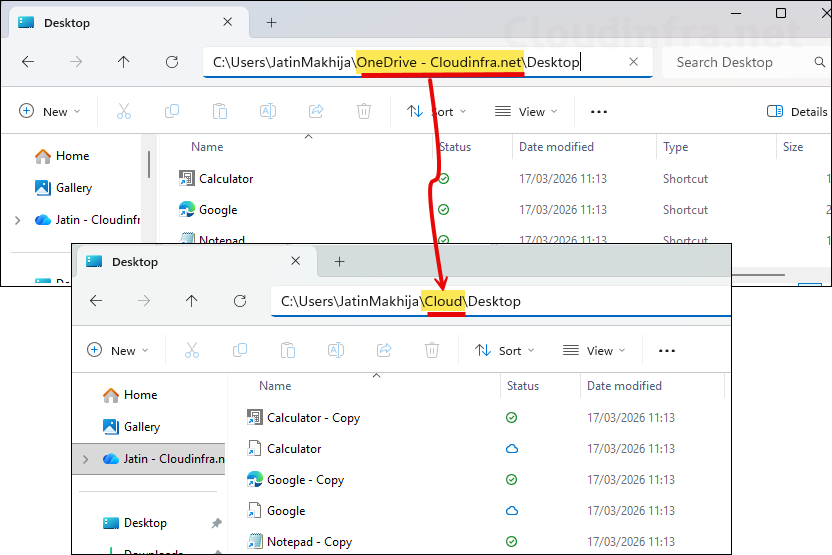Select Gallery in back window sidebar

point(63,188)
